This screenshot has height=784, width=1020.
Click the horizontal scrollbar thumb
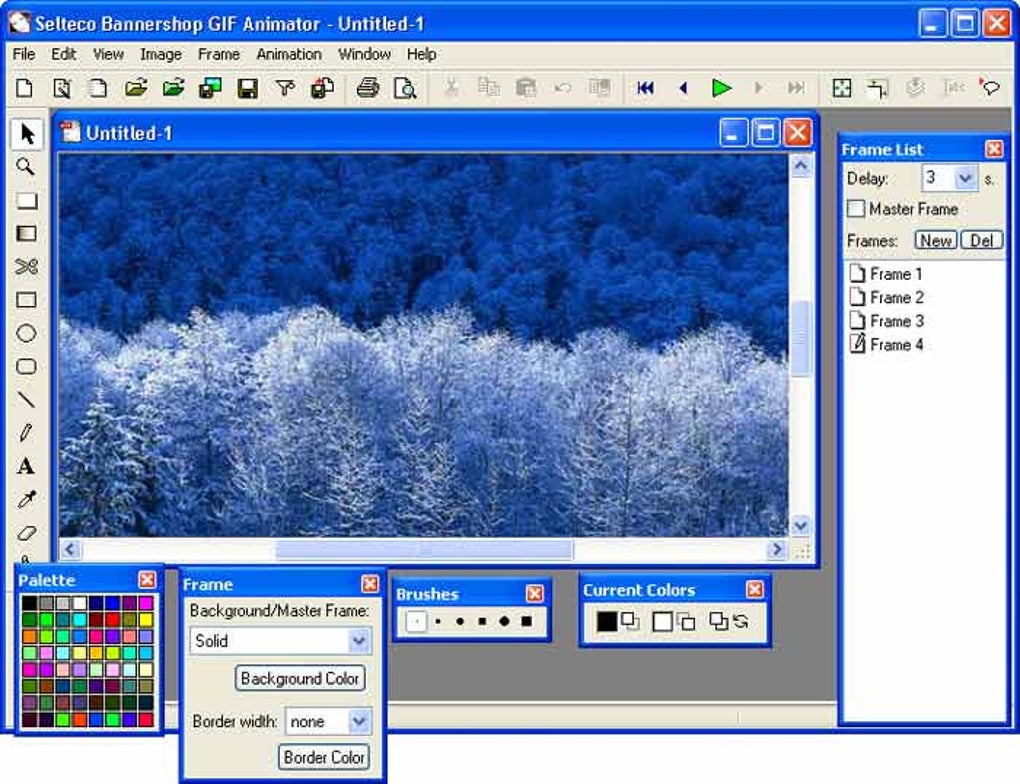(424, 550)
